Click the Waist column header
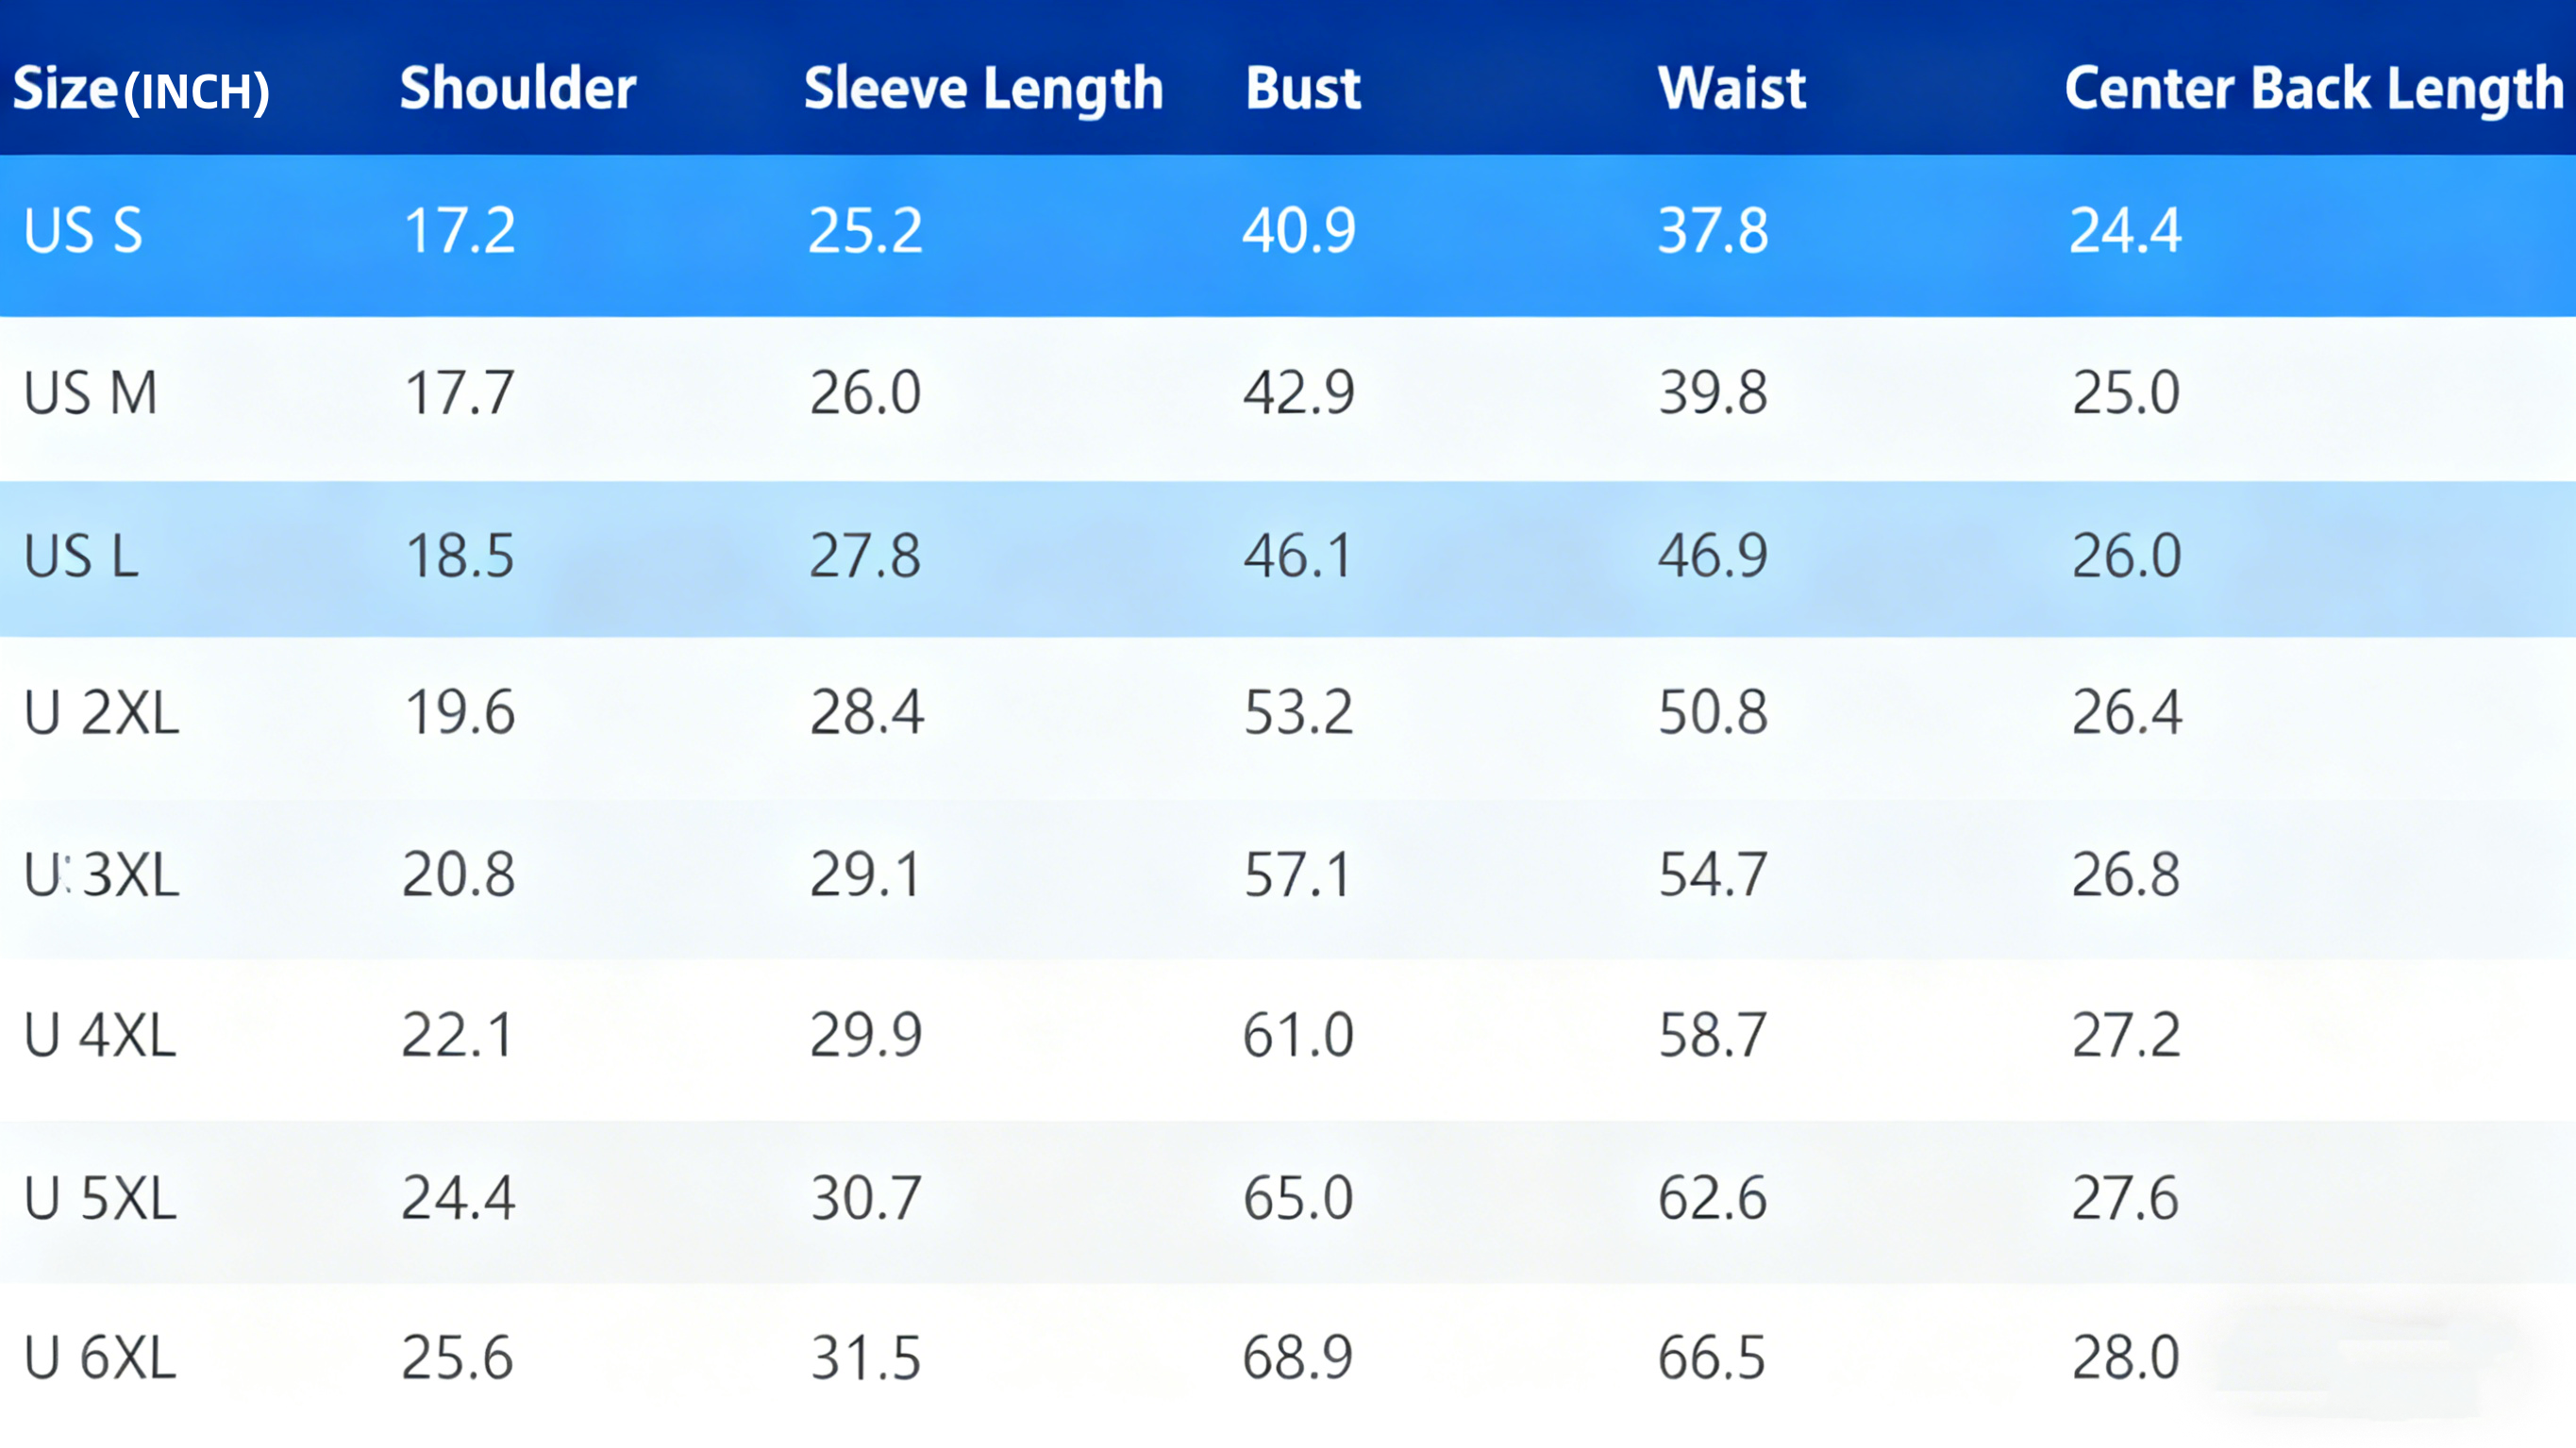 click(1731, 88)
